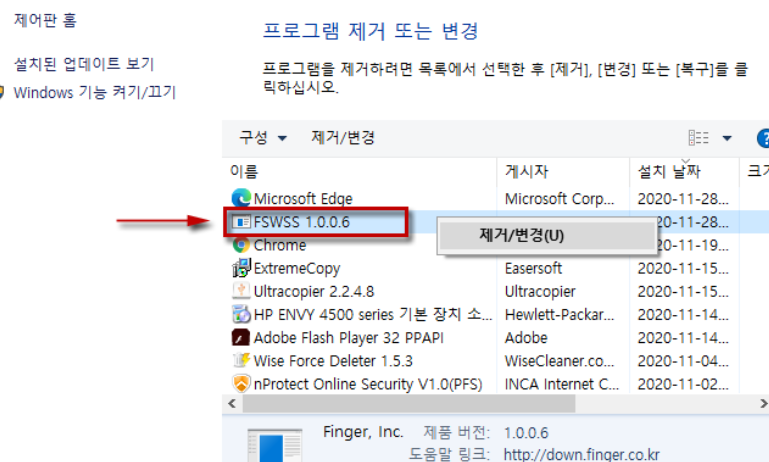The image size is (769, 462).
Task: Sort by the 설치 날짜 column header
Action: coord(669,171)
